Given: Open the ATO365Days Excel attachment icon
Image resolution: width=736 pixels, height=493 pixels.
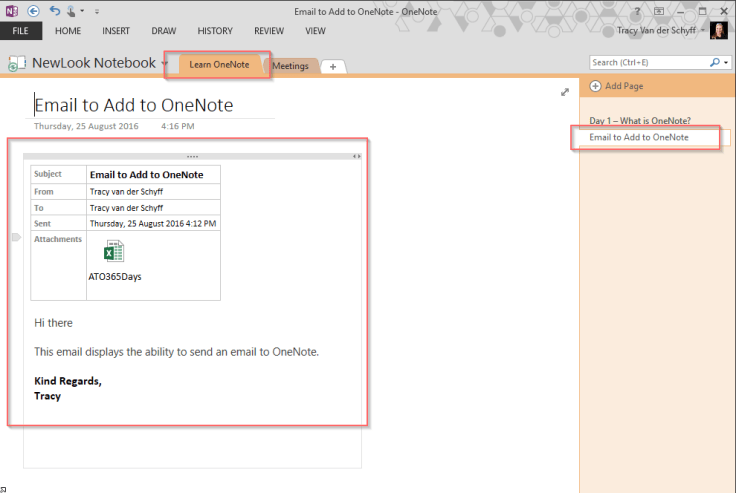Looking at the screenshot, I should (x=114, y=251).
